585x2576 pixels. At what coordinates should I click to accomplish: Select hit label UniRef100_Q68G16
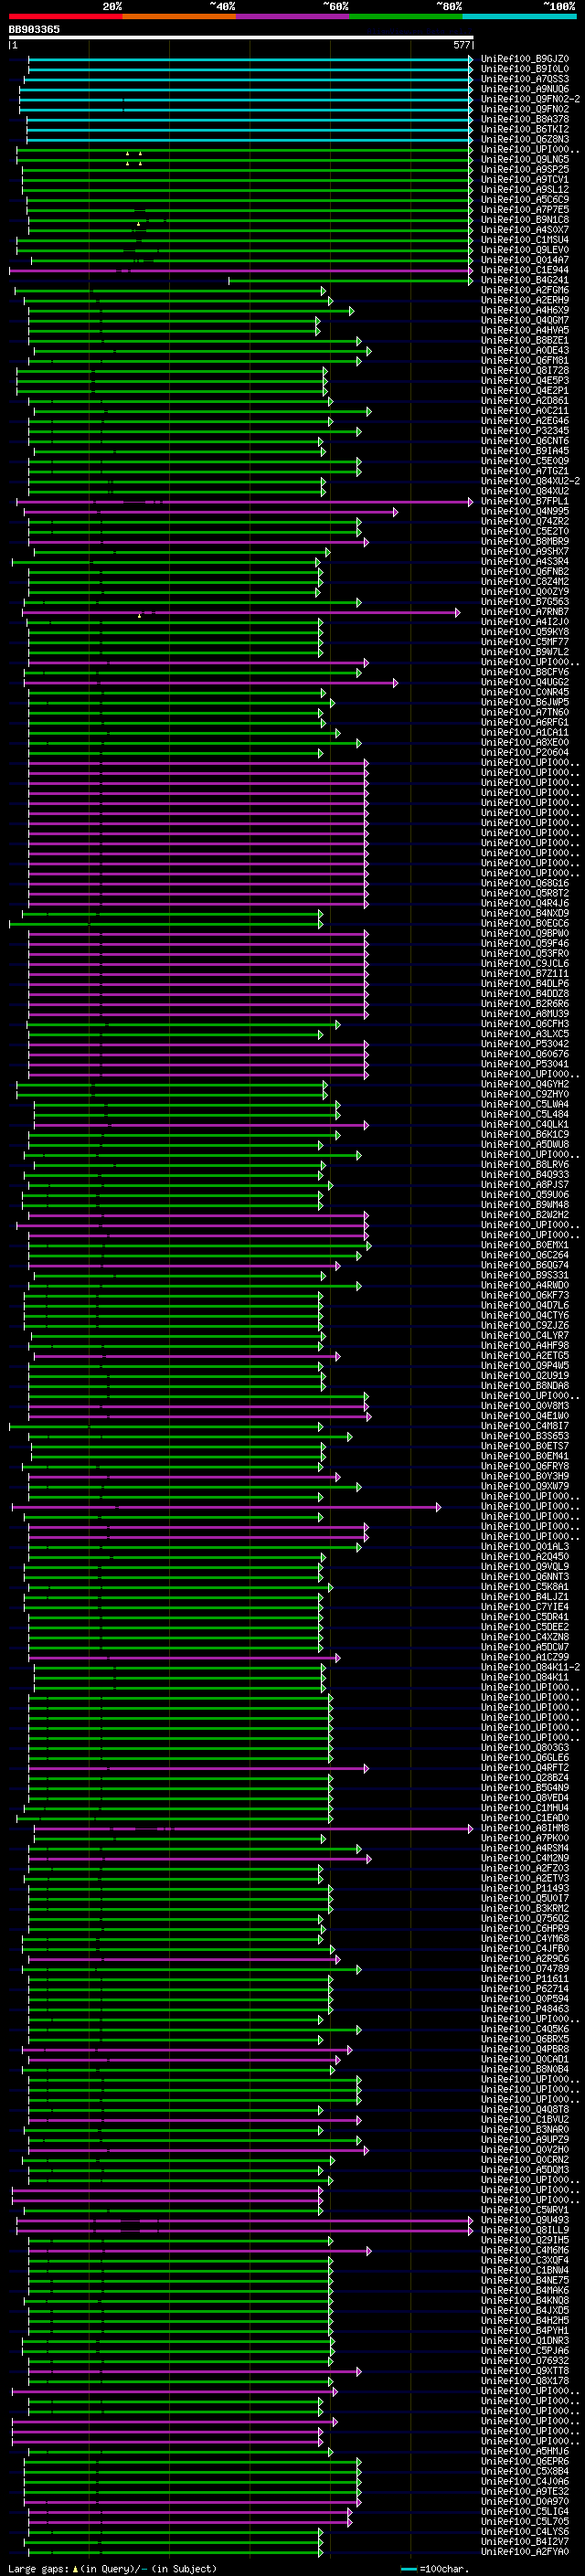525,883
